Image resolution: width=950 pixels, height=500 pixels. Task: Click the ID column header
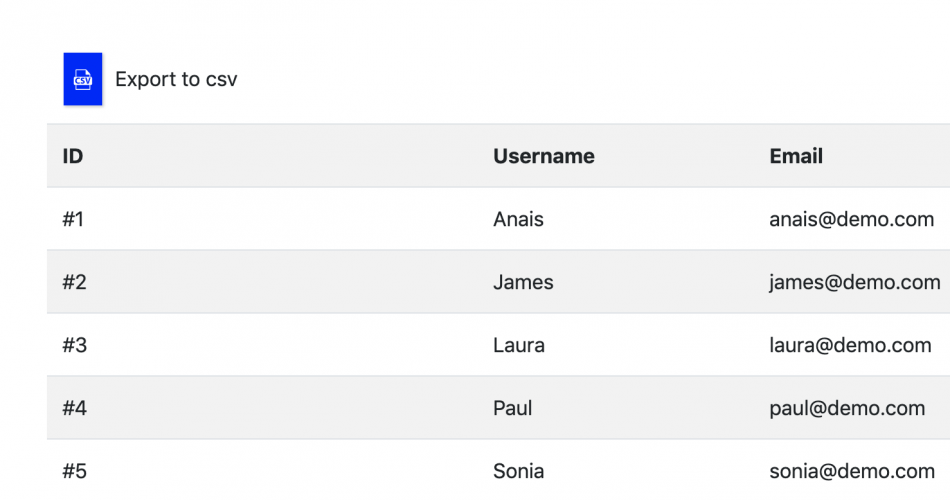pos(73,156)
